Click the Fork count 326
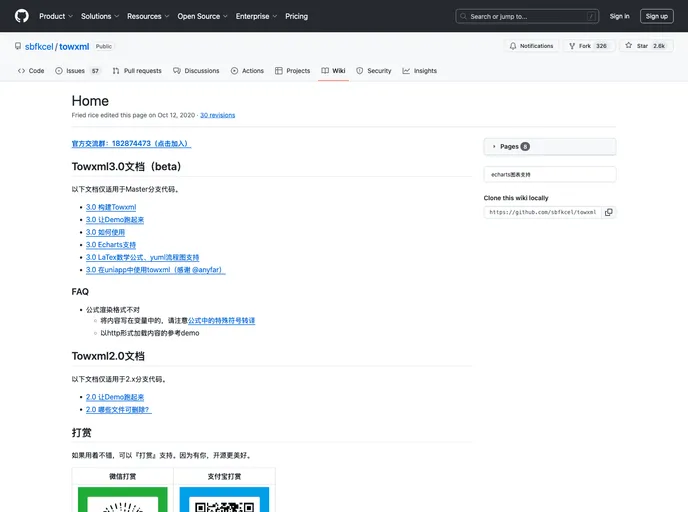Viewport: 688px width, 512px height. coord(601,46)
